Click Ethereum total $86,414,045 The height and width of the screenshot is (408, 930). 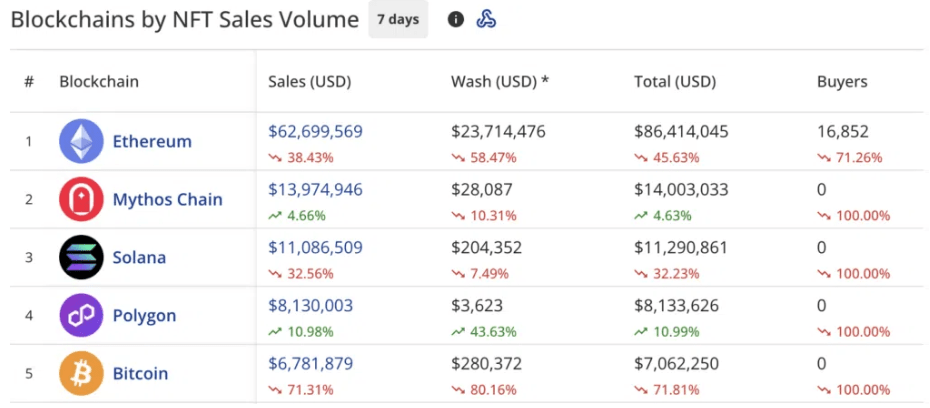[681, 131]
